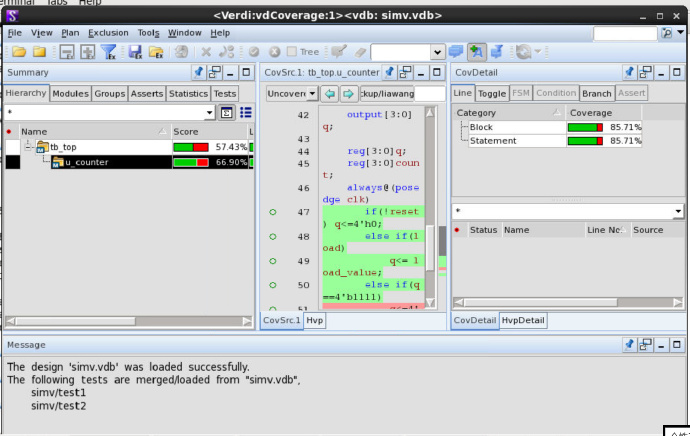
Task: Toggle the Tree checkbox in toolbar
Action: coord(291,51)
